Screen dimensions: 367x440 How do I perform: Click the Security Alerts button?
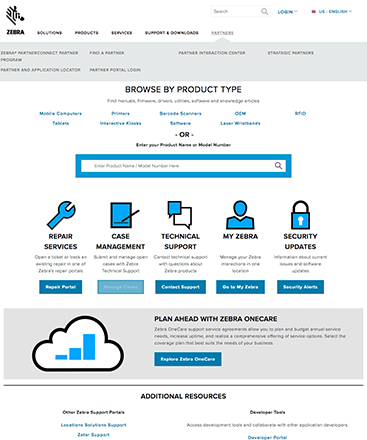(x=300, y=287)
